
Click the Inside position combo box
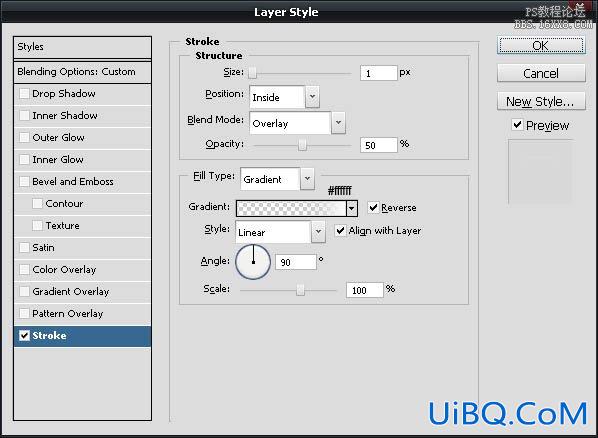(x=284, y=97)
